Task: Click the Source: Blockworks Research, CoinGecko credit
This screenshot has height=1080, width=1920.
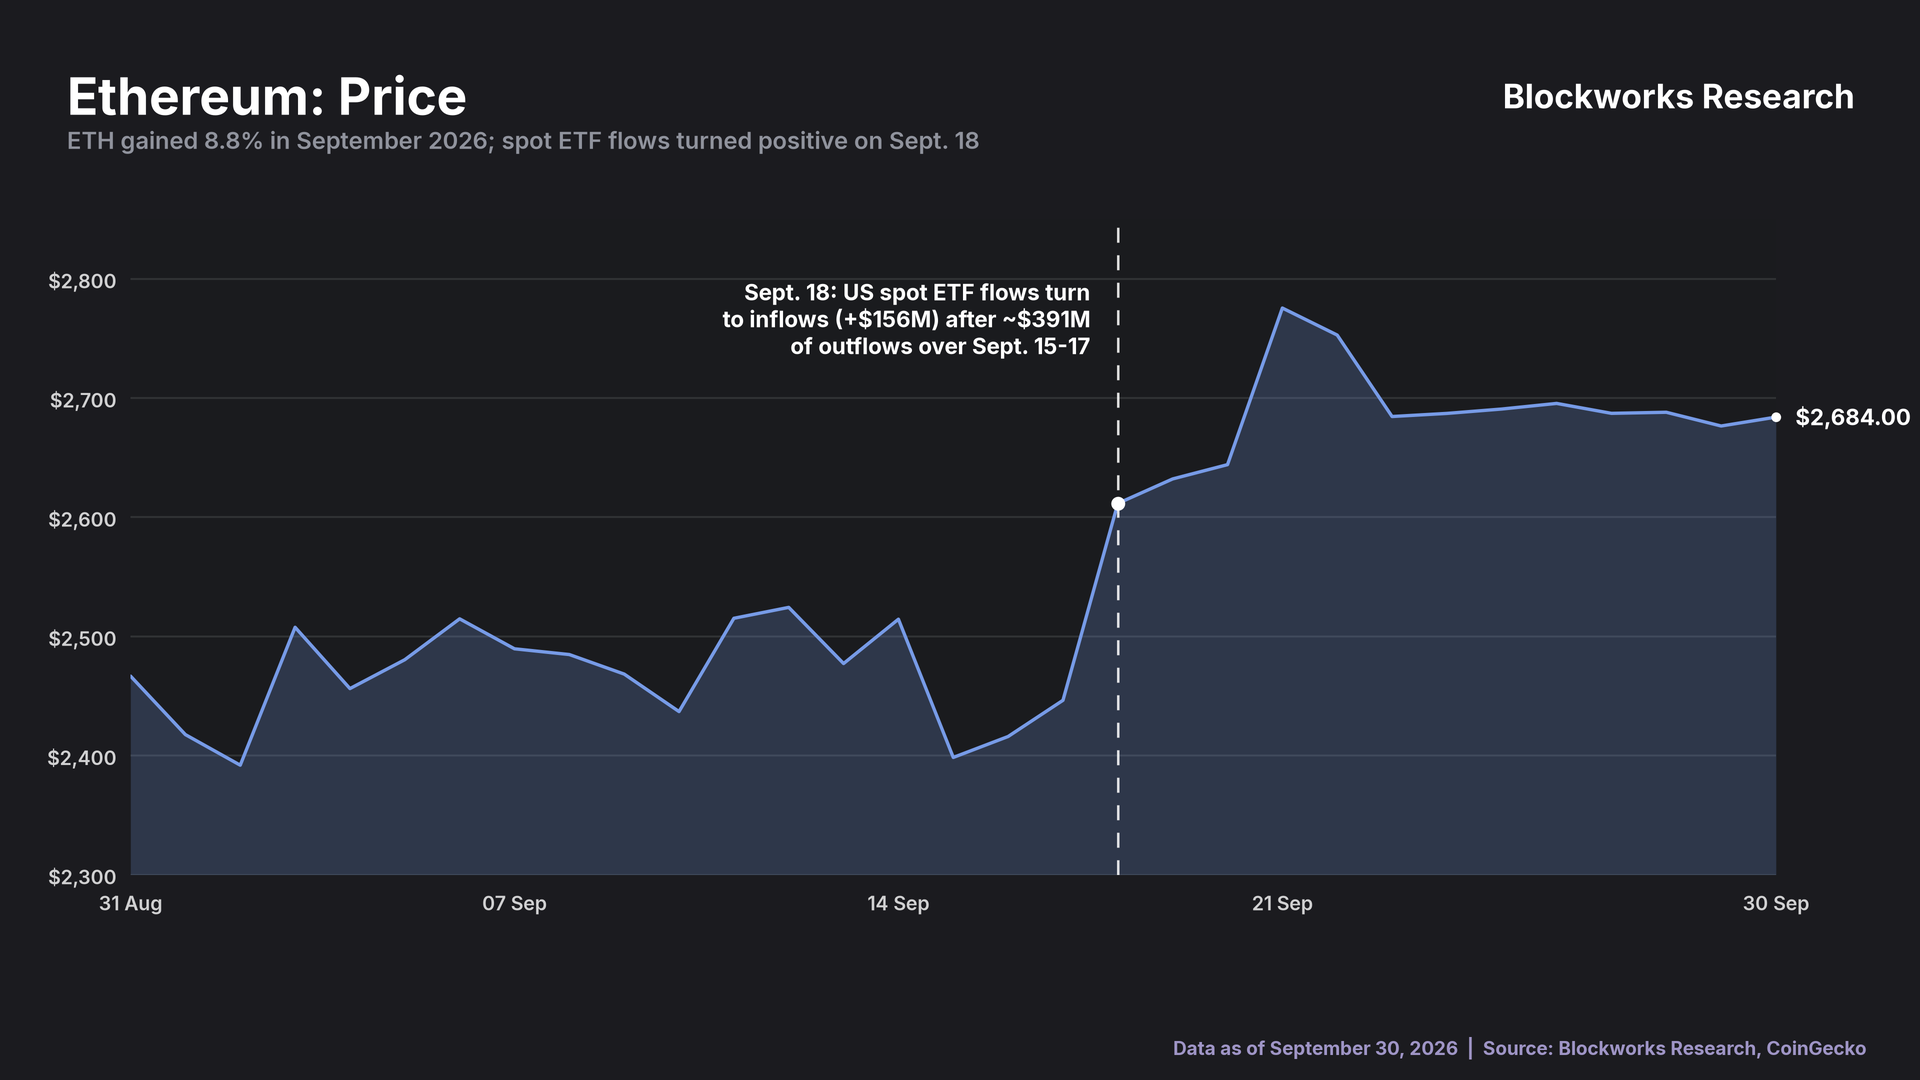Action: 1674,1048
